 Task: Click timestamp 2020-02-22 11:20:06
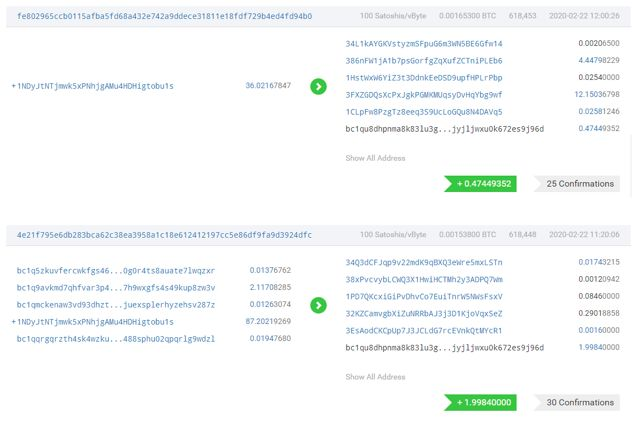click(584, 234)
